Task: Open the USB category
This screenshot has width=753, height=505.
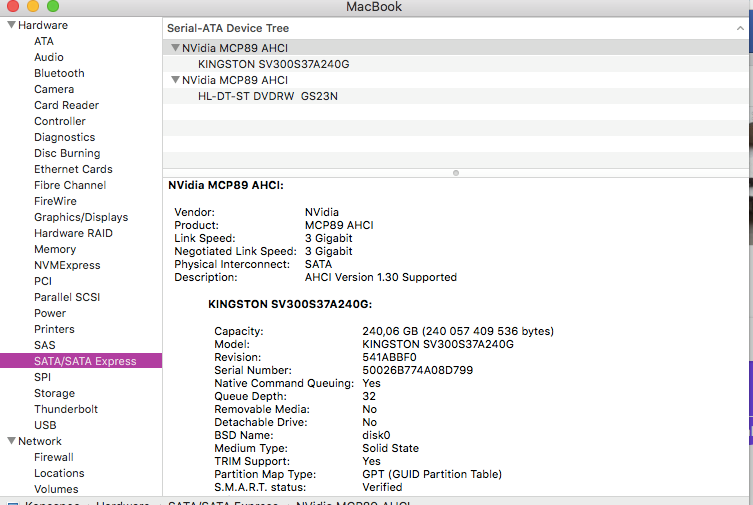Action: coord(45,425)
